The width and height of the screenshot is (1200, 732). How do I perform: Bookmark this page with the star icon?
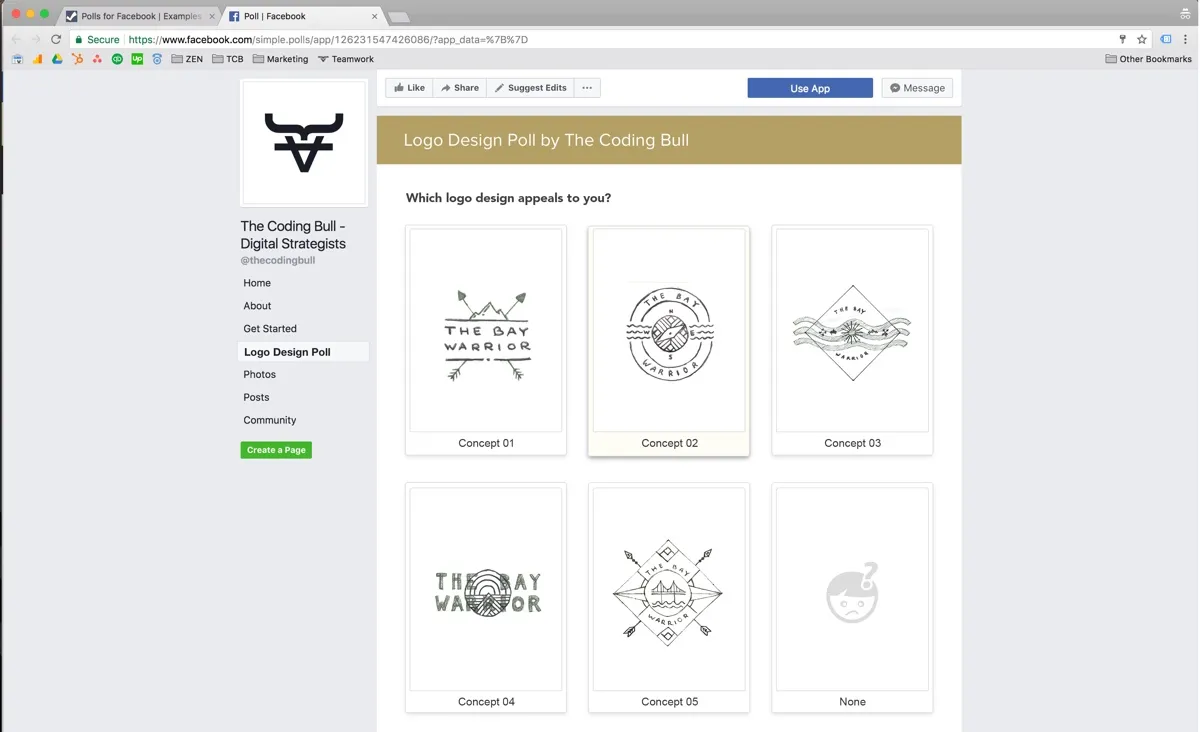point(1143,40)
